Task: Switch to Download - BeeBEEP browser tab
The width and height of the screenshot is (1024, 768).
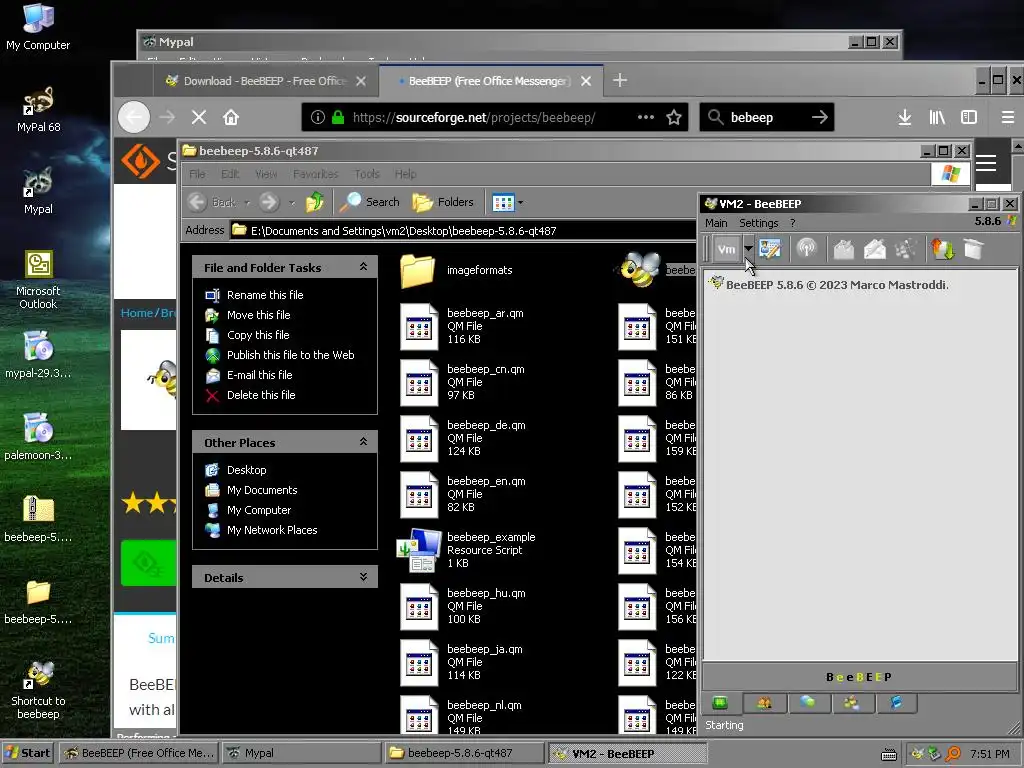Action: pos(265,81)
